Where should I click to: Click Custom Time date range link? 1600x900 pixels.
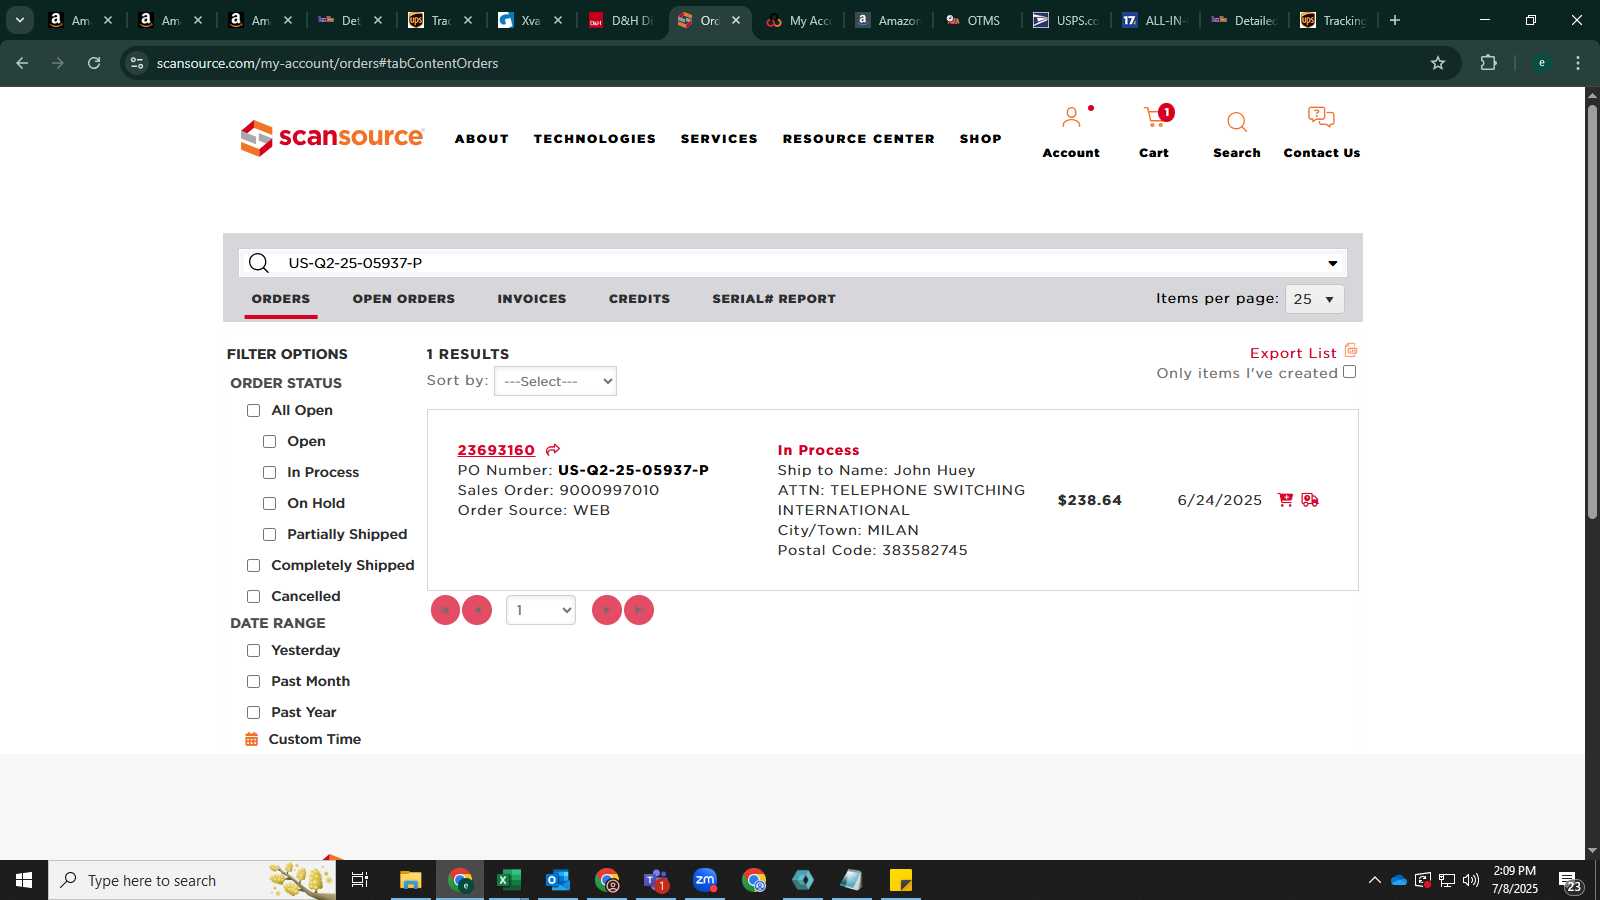coord(315,739)
